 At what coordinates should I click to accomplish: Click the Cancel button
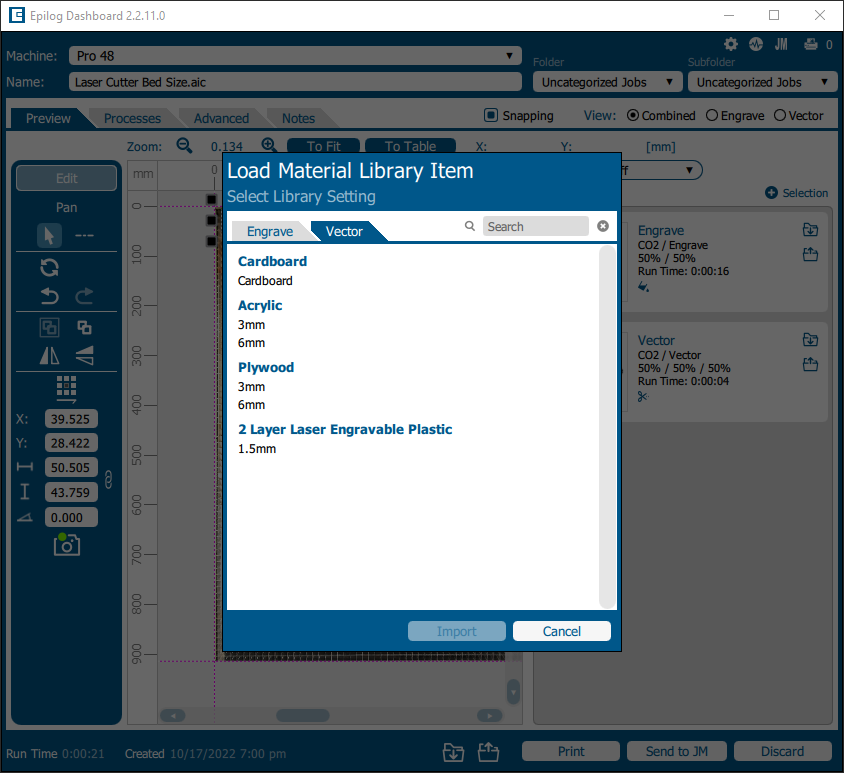point(561,631)
